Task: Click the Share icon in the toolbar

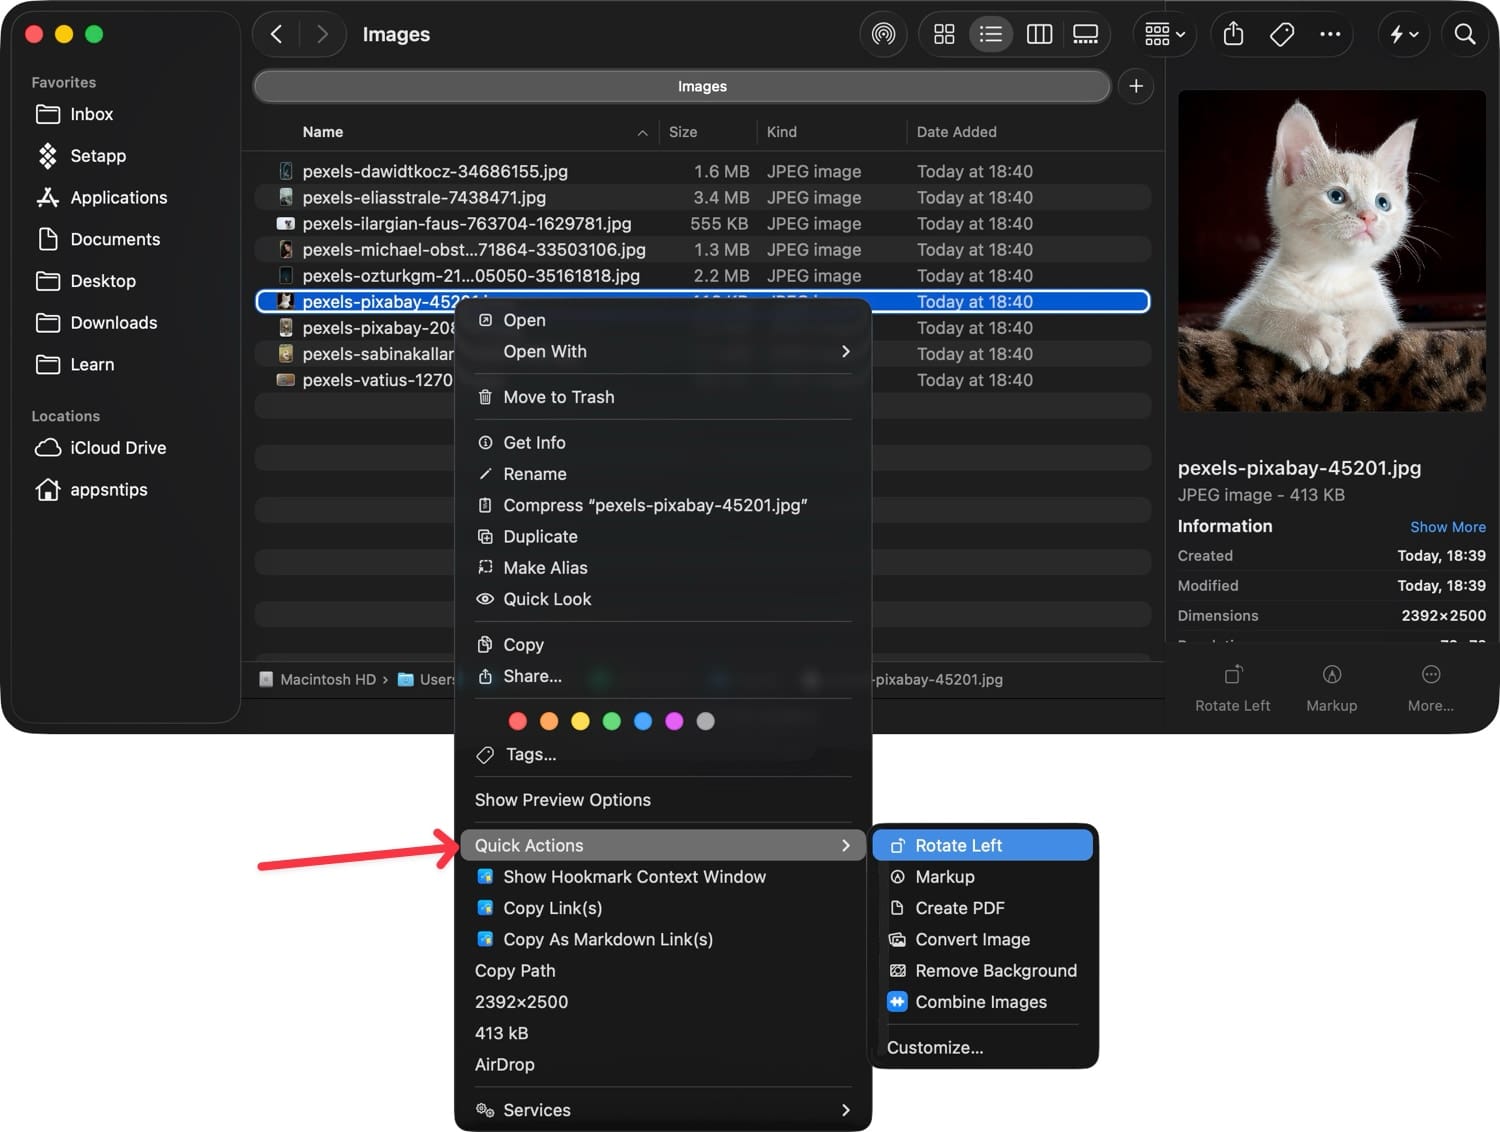Action: coord(1232,33)
